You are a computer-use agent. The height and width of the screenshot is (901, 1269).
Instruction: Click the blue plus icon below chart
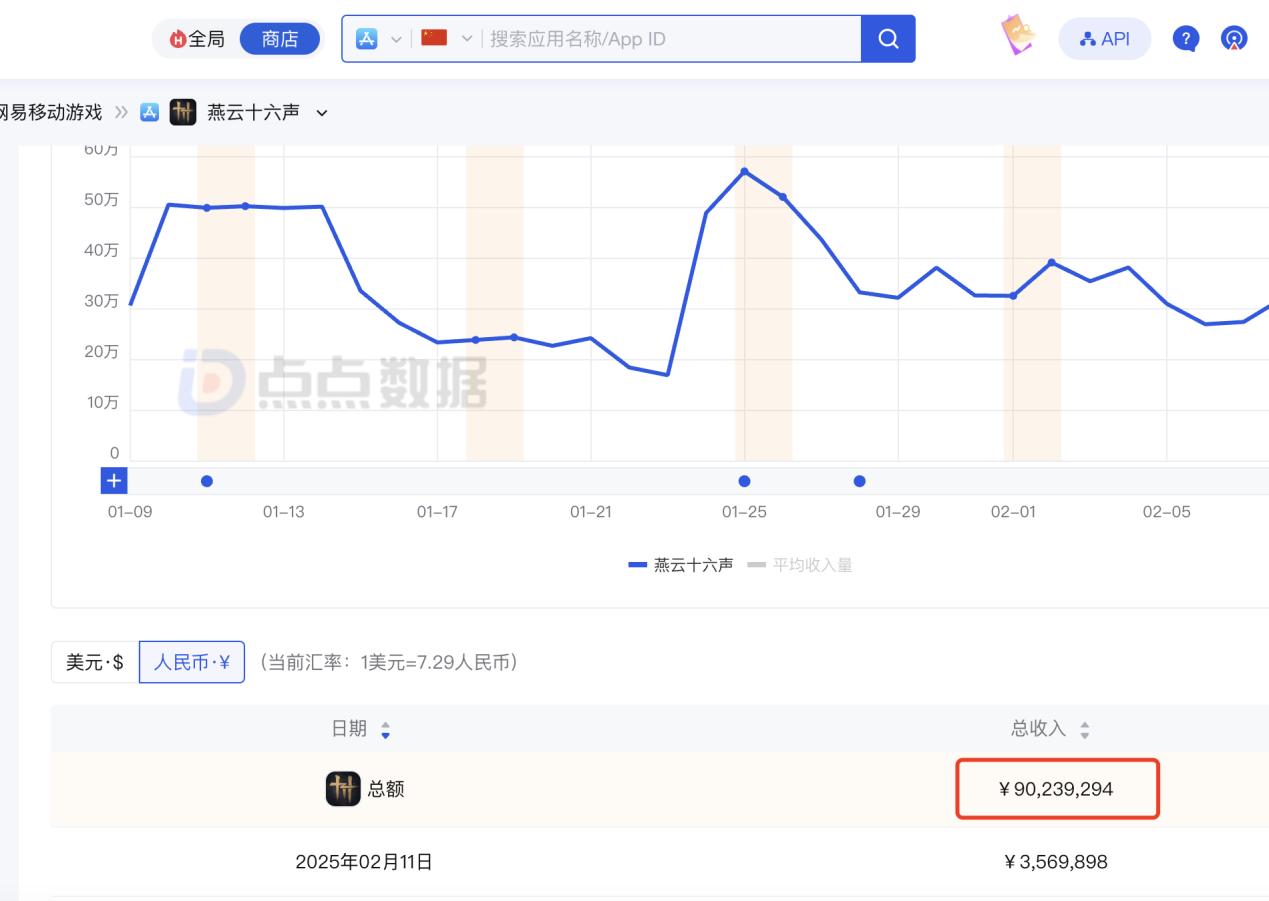click(114, 481)
